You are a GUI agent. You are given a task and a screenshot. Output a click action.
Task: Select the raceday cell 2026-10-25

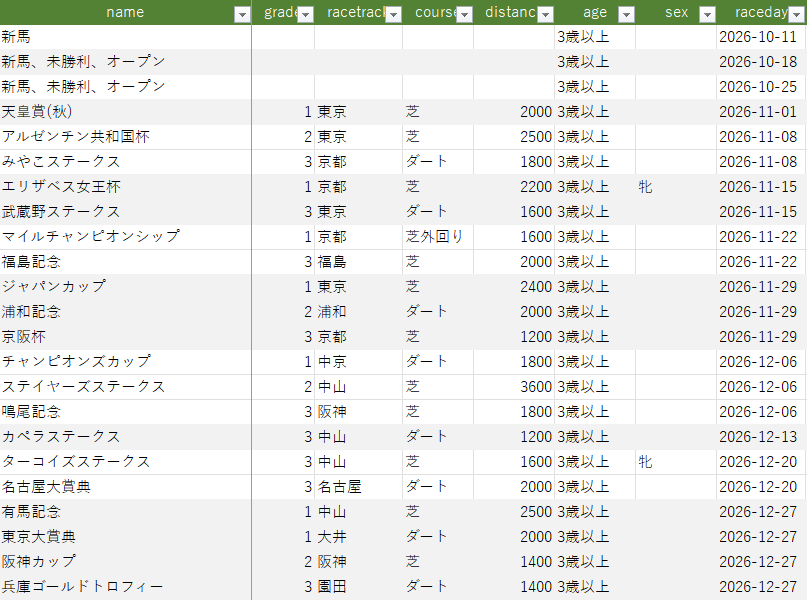point(761,87)
